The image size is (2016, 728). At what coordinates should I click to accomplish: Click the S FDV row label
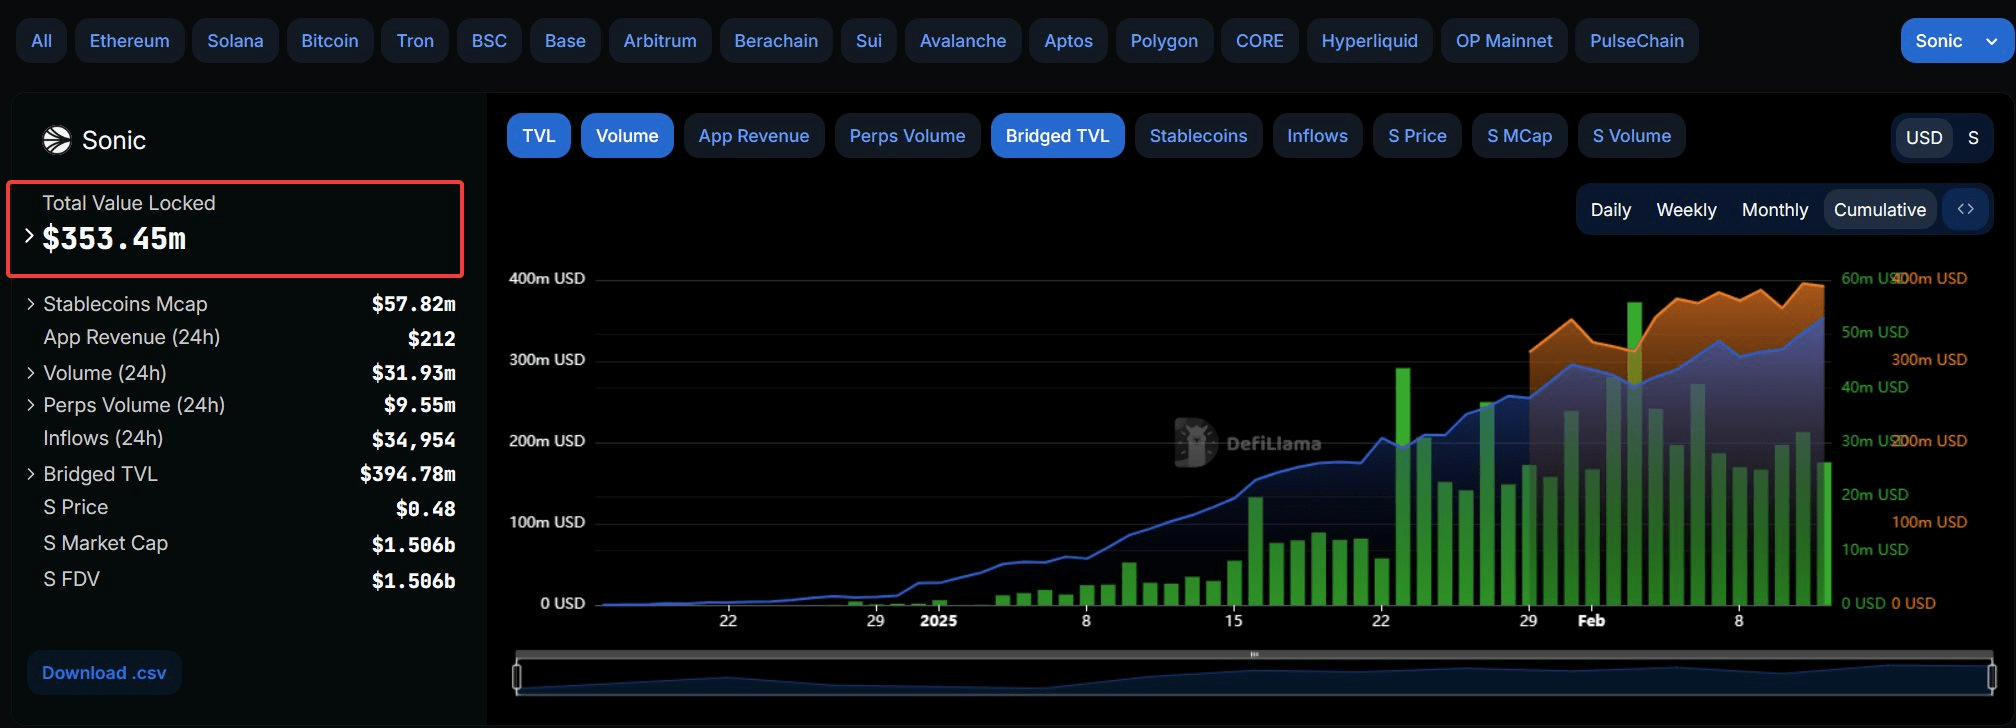point(71,579)
